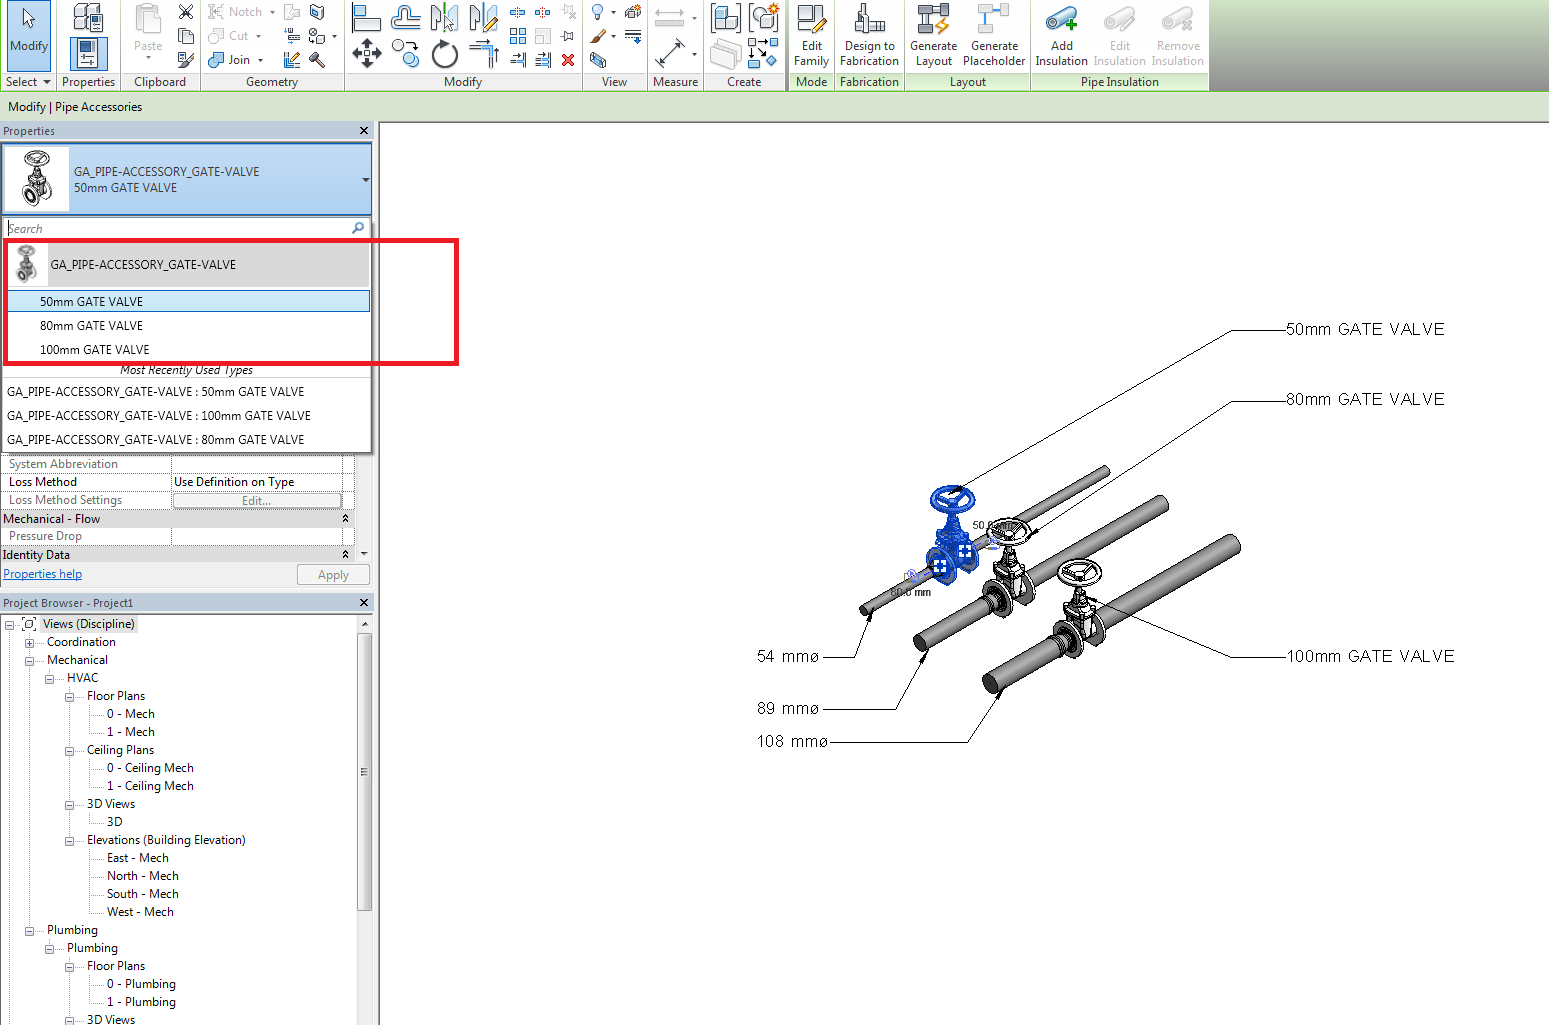Select 100mm GATE VALVE from type list
This screenshot has height=1025, width=1549.
(x=95, y=349)
